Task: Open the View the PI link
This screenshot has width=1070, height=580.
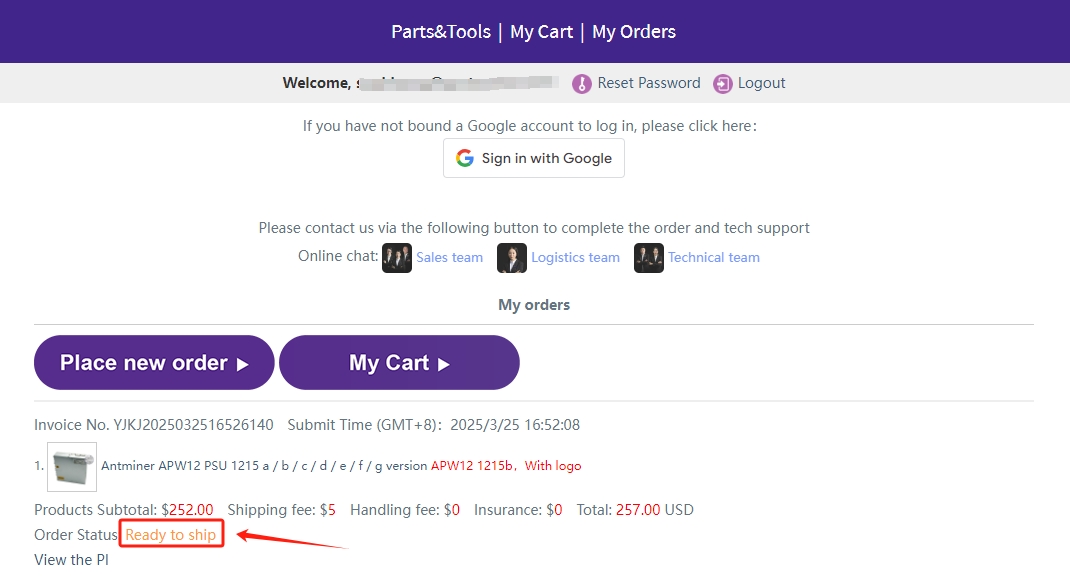Action: pos(71,560)
